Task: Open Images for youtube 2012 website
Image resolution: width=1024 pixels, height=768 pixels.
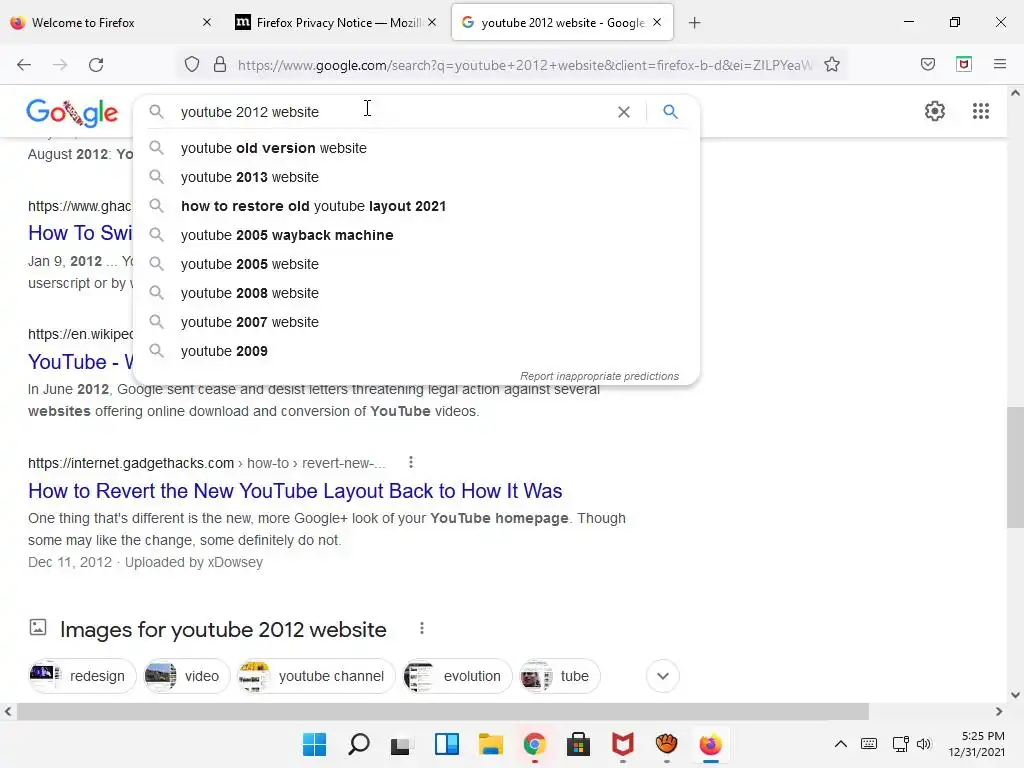Action: pyautogui.click(x=223, y=630)
